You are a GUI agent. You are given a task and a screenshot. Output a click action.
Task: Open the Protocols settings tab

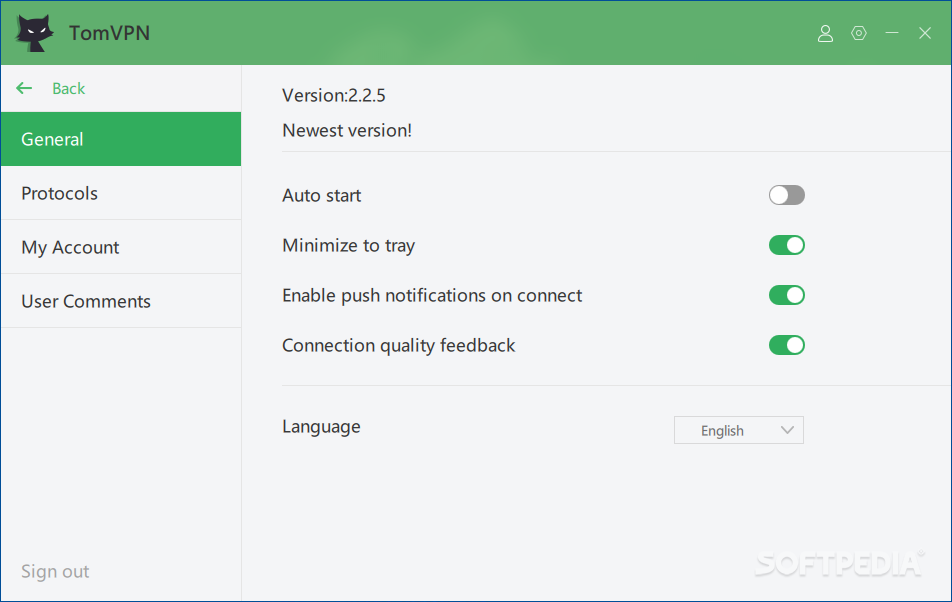click(121, 193)
